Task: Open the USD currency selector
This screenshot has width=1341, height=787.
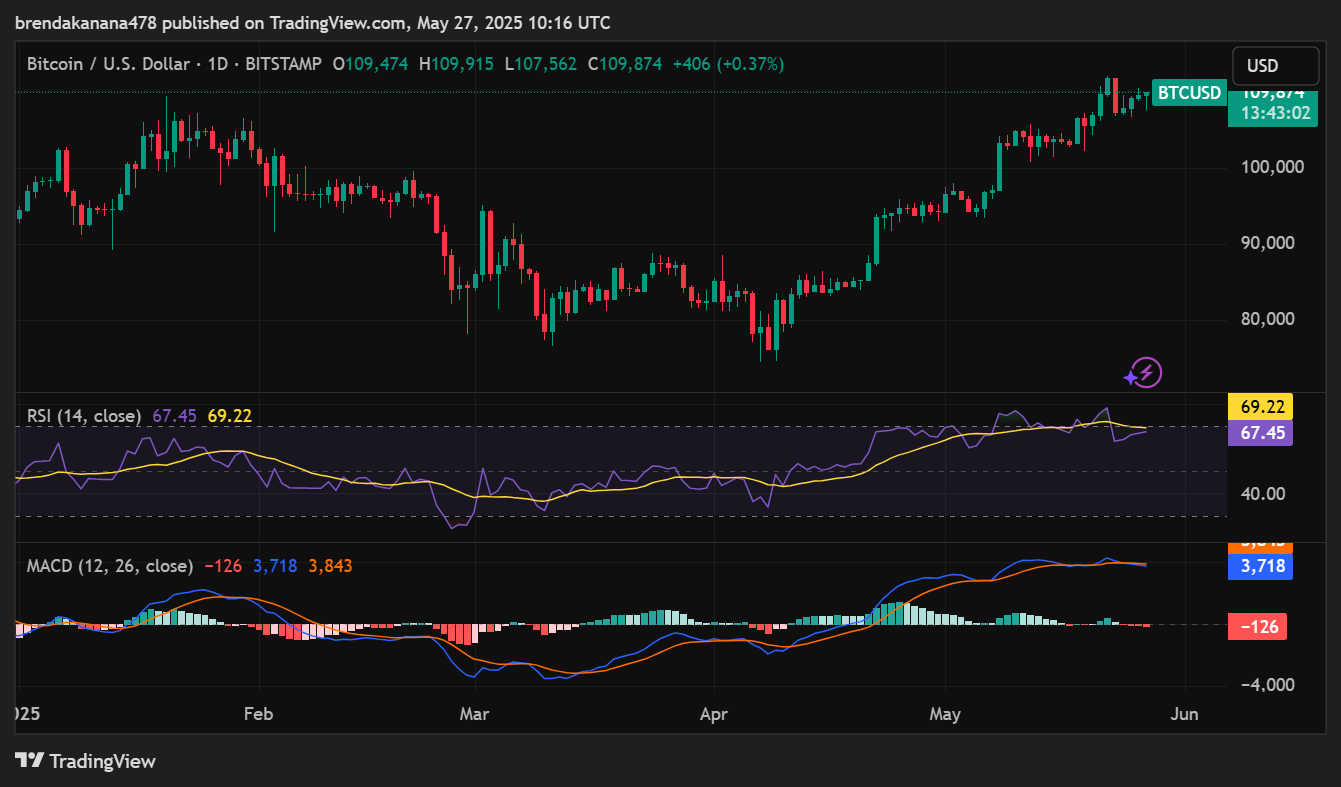Action: [x=1275, y=66]
